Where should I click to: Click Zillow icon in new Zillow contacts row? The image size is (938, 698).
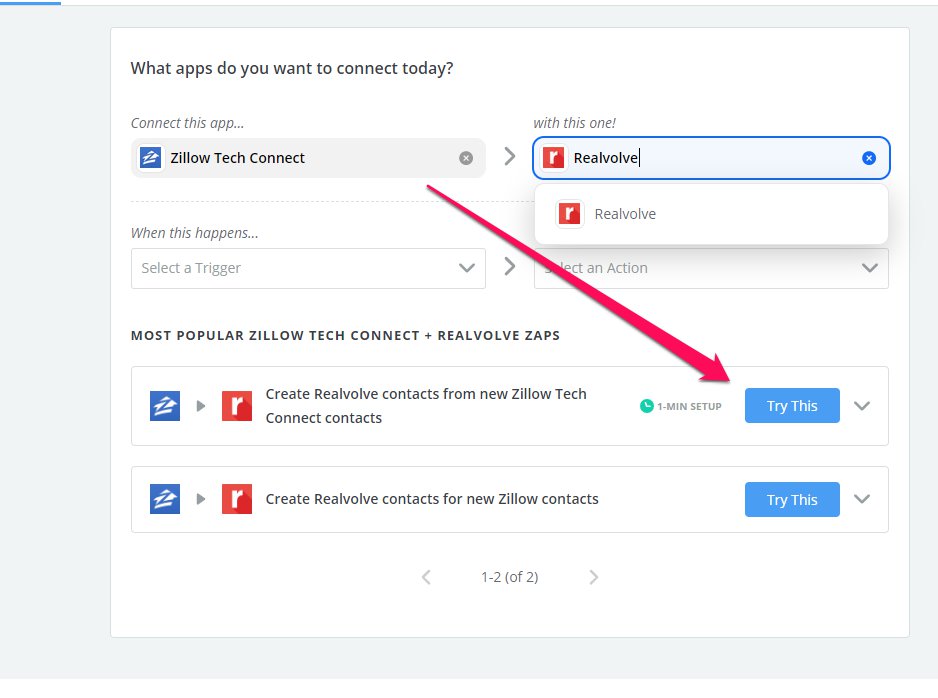pos(165,499)
